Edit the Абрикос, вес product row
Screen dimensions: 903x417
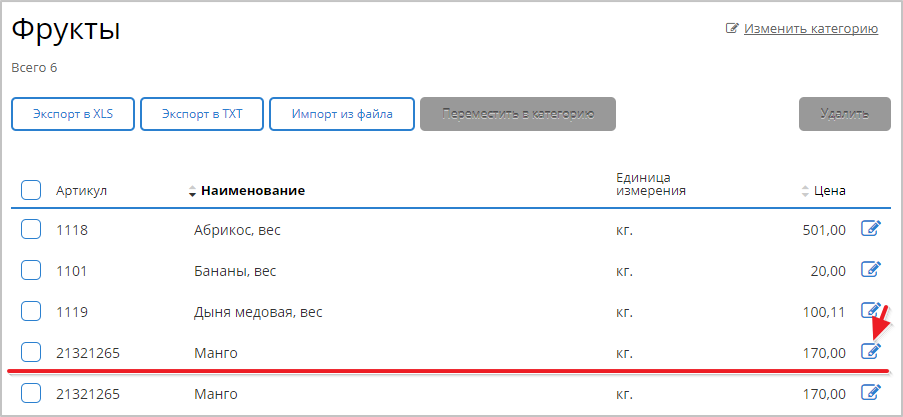(x=871, y=230)
